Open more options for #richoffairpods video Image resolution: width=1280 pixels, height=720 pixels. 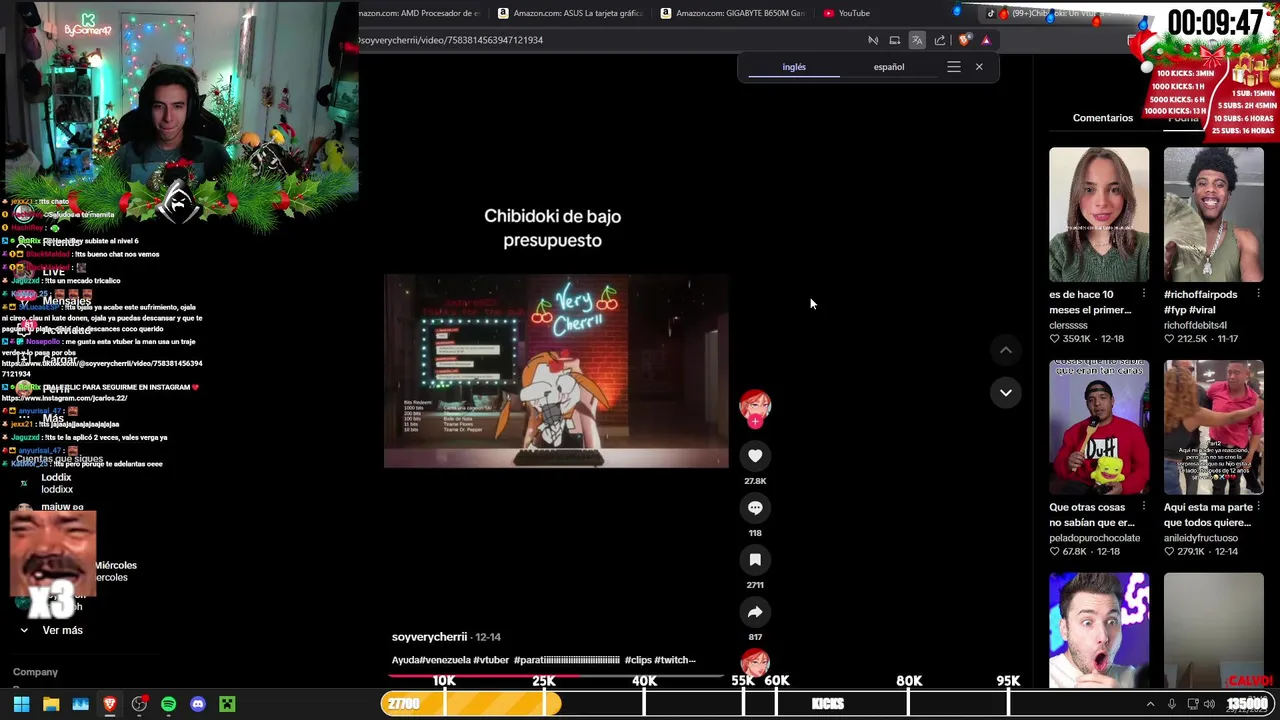pos(1258,294)
